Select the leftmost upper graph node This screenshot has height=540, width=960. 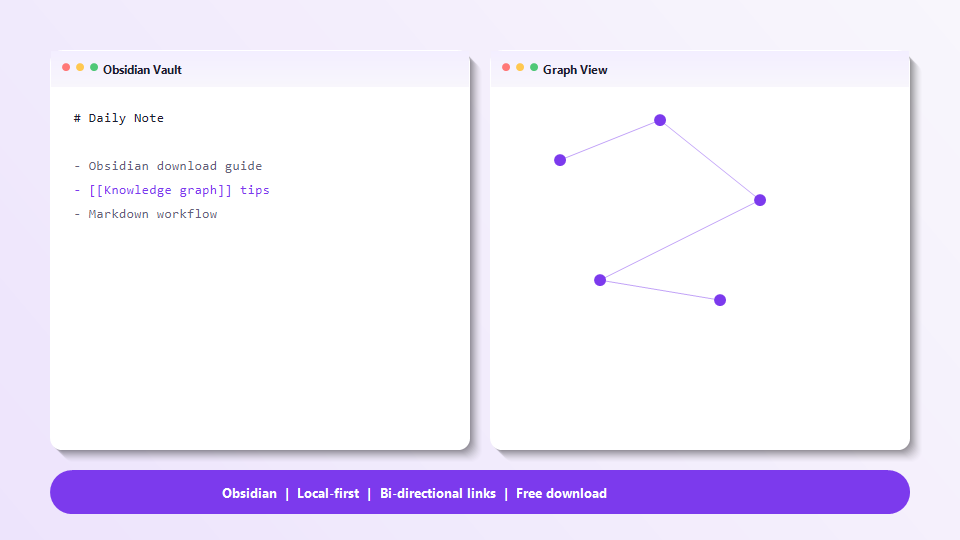[x=560, y=160]
